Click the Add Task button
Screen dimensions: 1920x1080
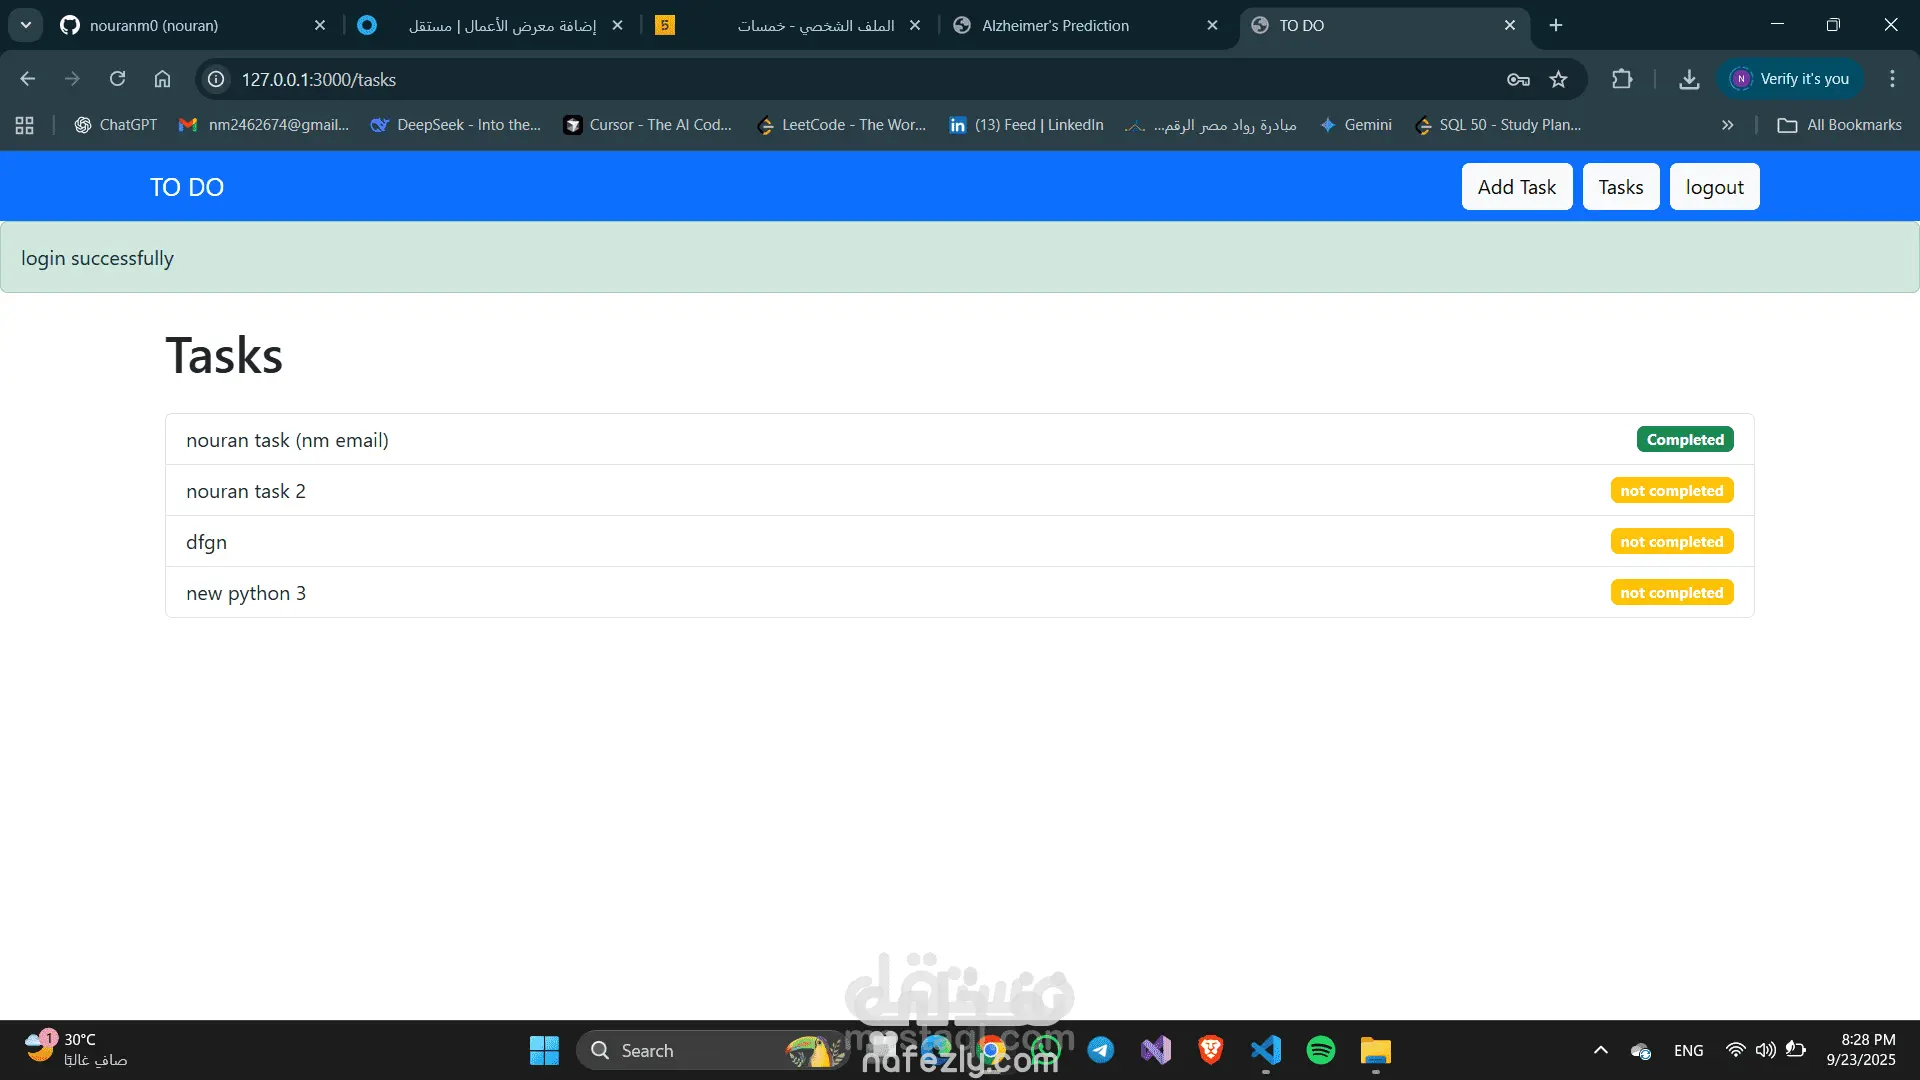point(1516,187)
